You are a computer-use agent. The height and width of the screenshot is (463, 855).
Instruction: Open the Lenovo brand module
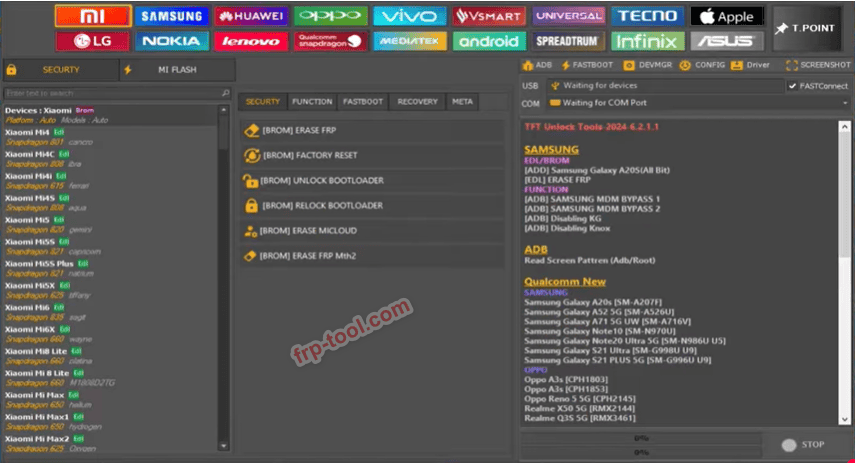click(x=251, y=41)
